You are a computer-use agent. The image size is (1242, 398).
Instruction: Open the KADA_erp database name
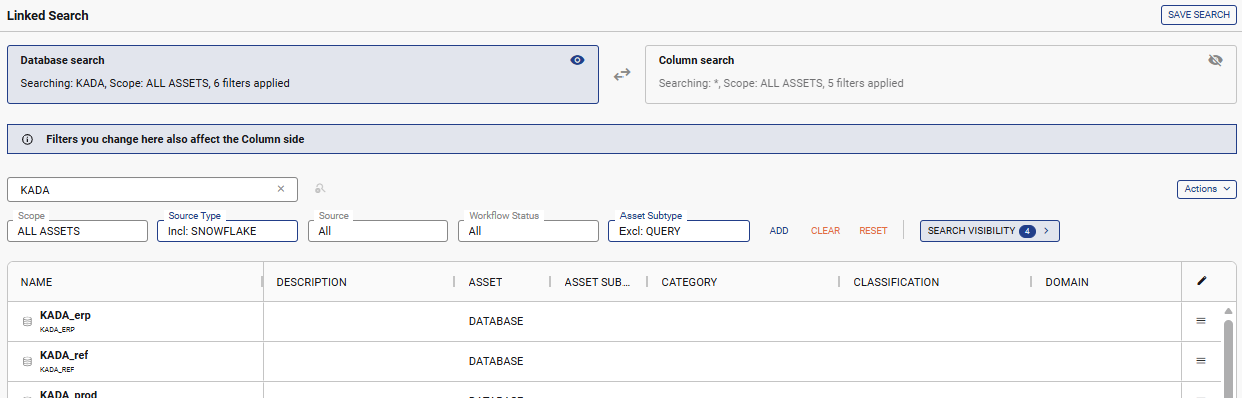[65, 315]
